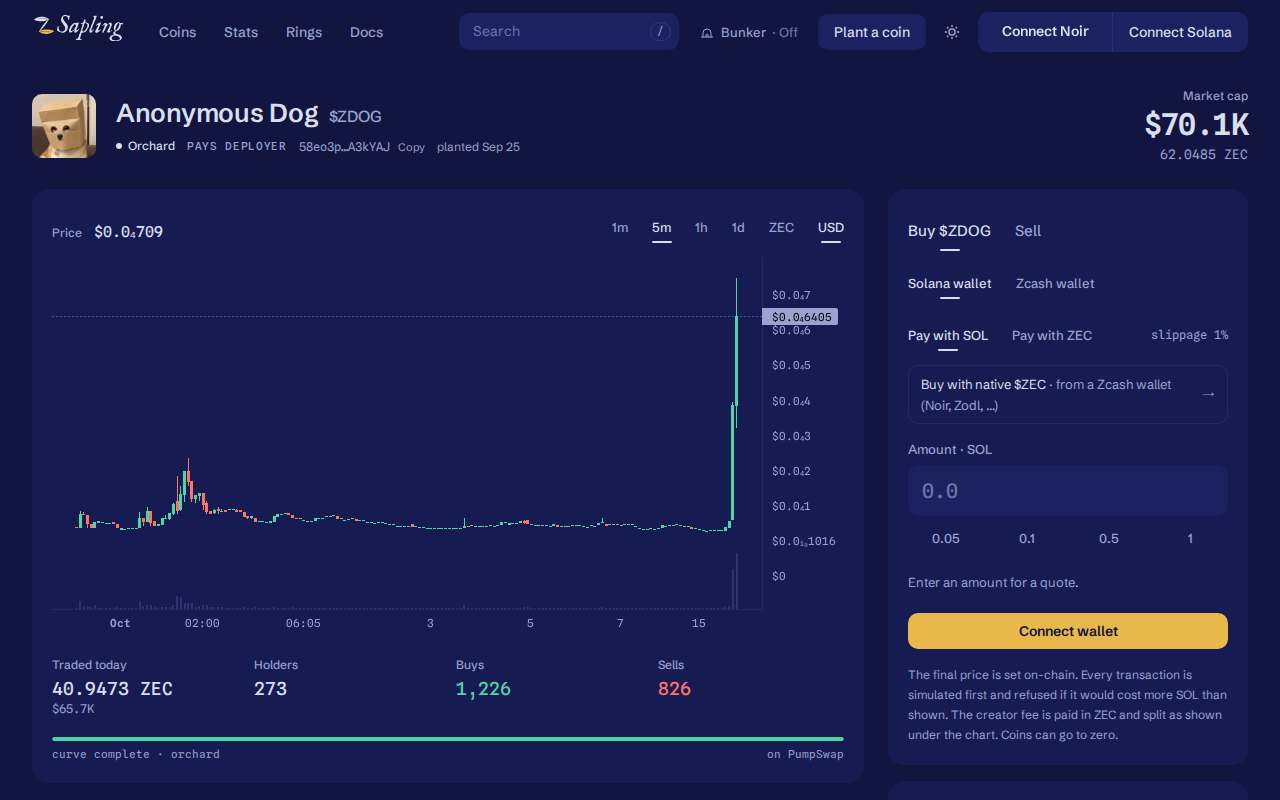Copy the deployer address

pos(411,147)
